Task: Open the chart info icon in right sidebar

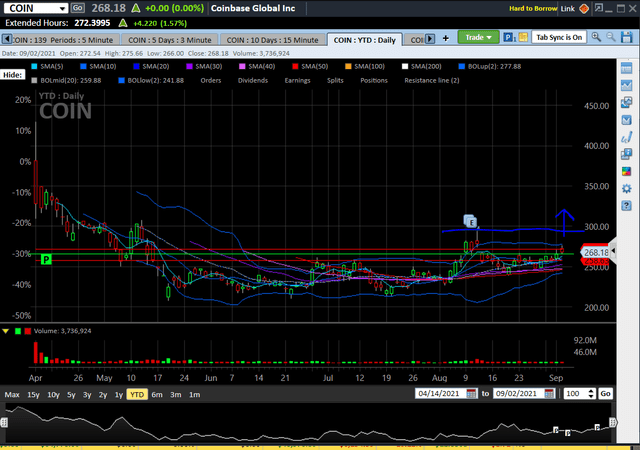Action: 627,154
